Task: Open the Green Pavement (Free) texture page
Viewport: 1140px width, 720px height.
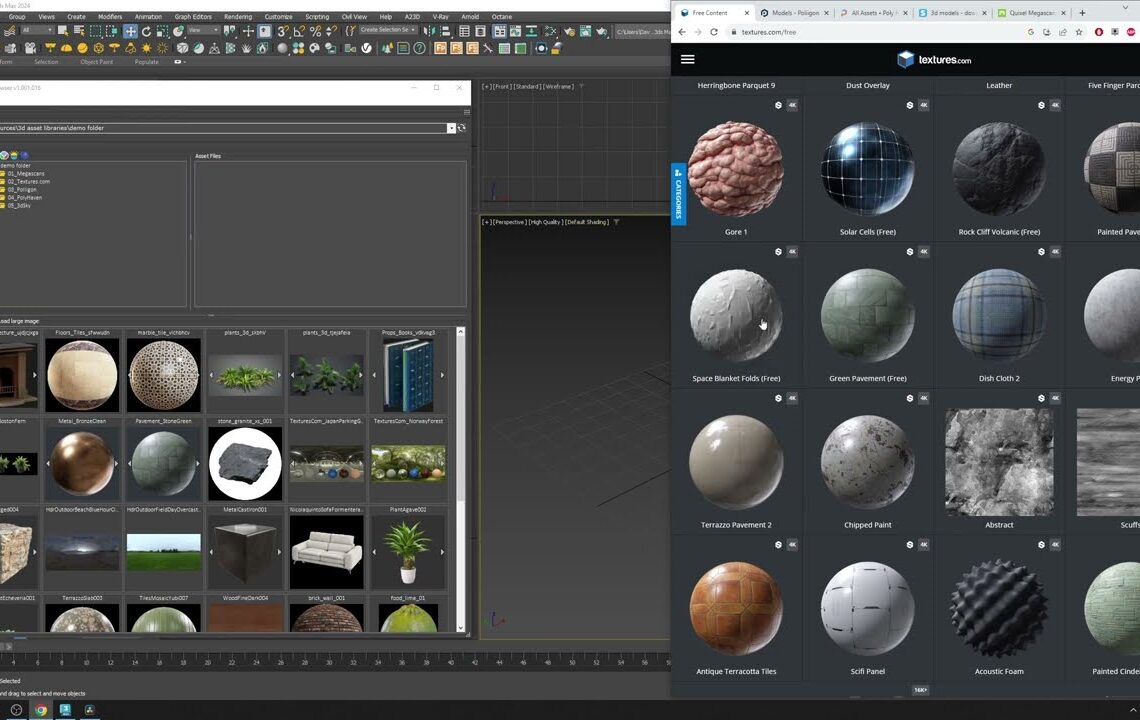Action: click(867, 315)
